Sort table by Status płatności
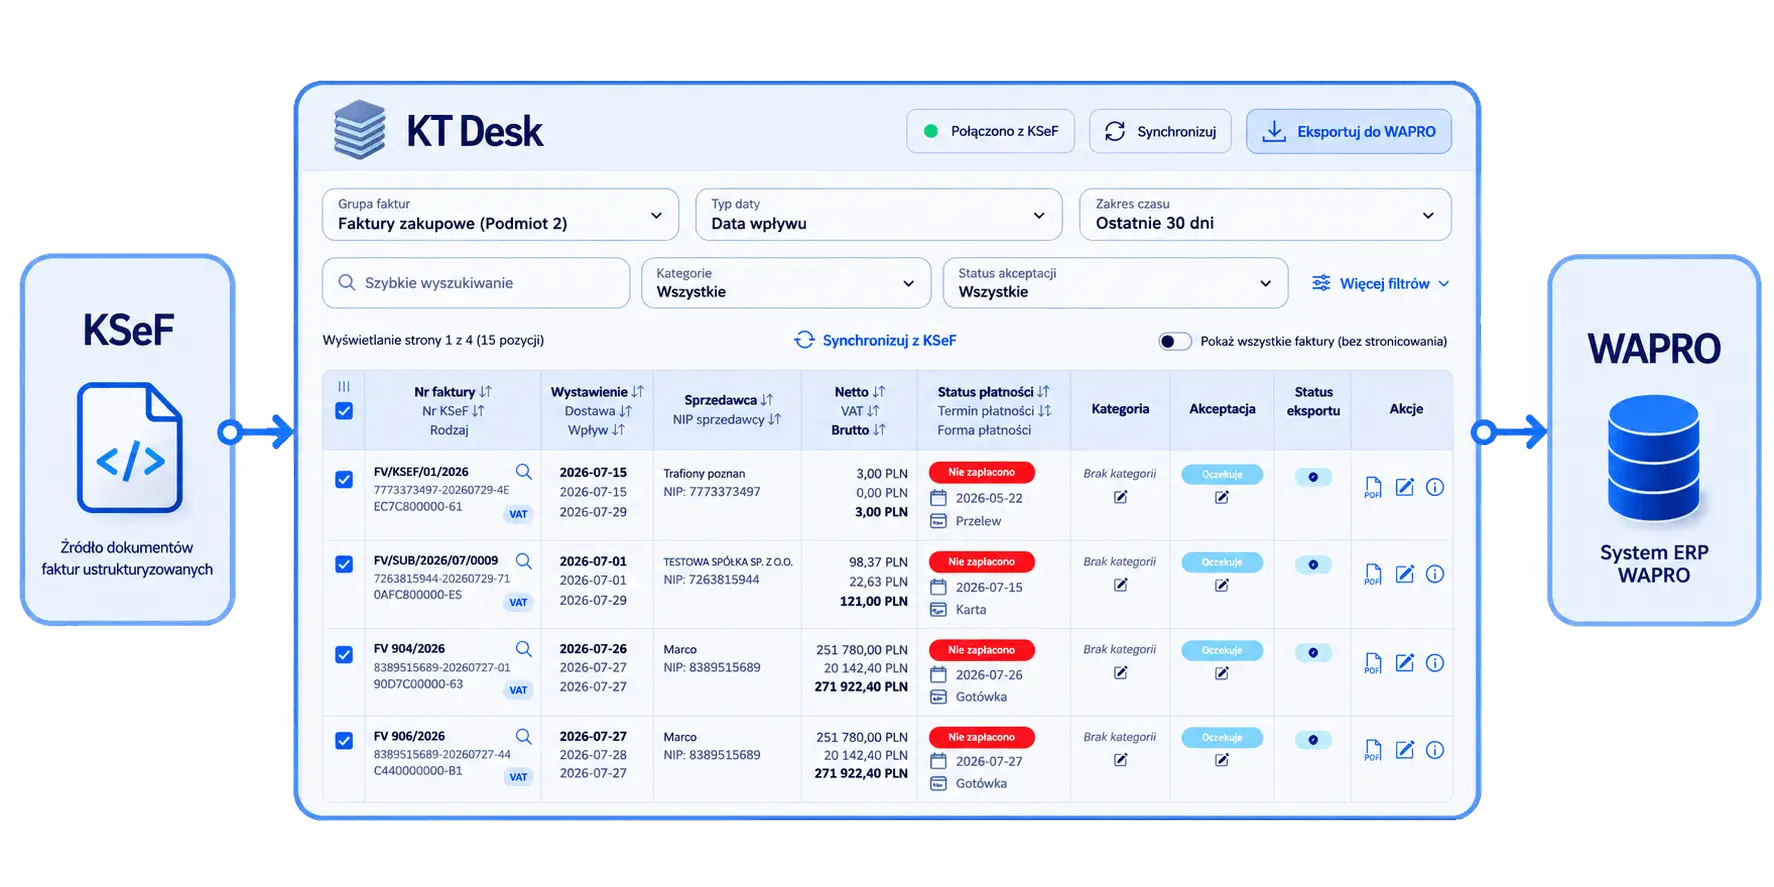This screenshot has height=887, width=1774. (x=993, y=392)
